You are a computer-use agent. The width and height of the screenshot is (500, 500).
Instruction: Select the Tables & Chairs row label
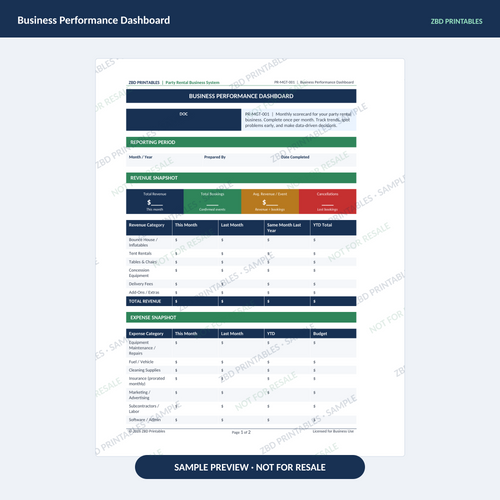[x=143, y=262]
